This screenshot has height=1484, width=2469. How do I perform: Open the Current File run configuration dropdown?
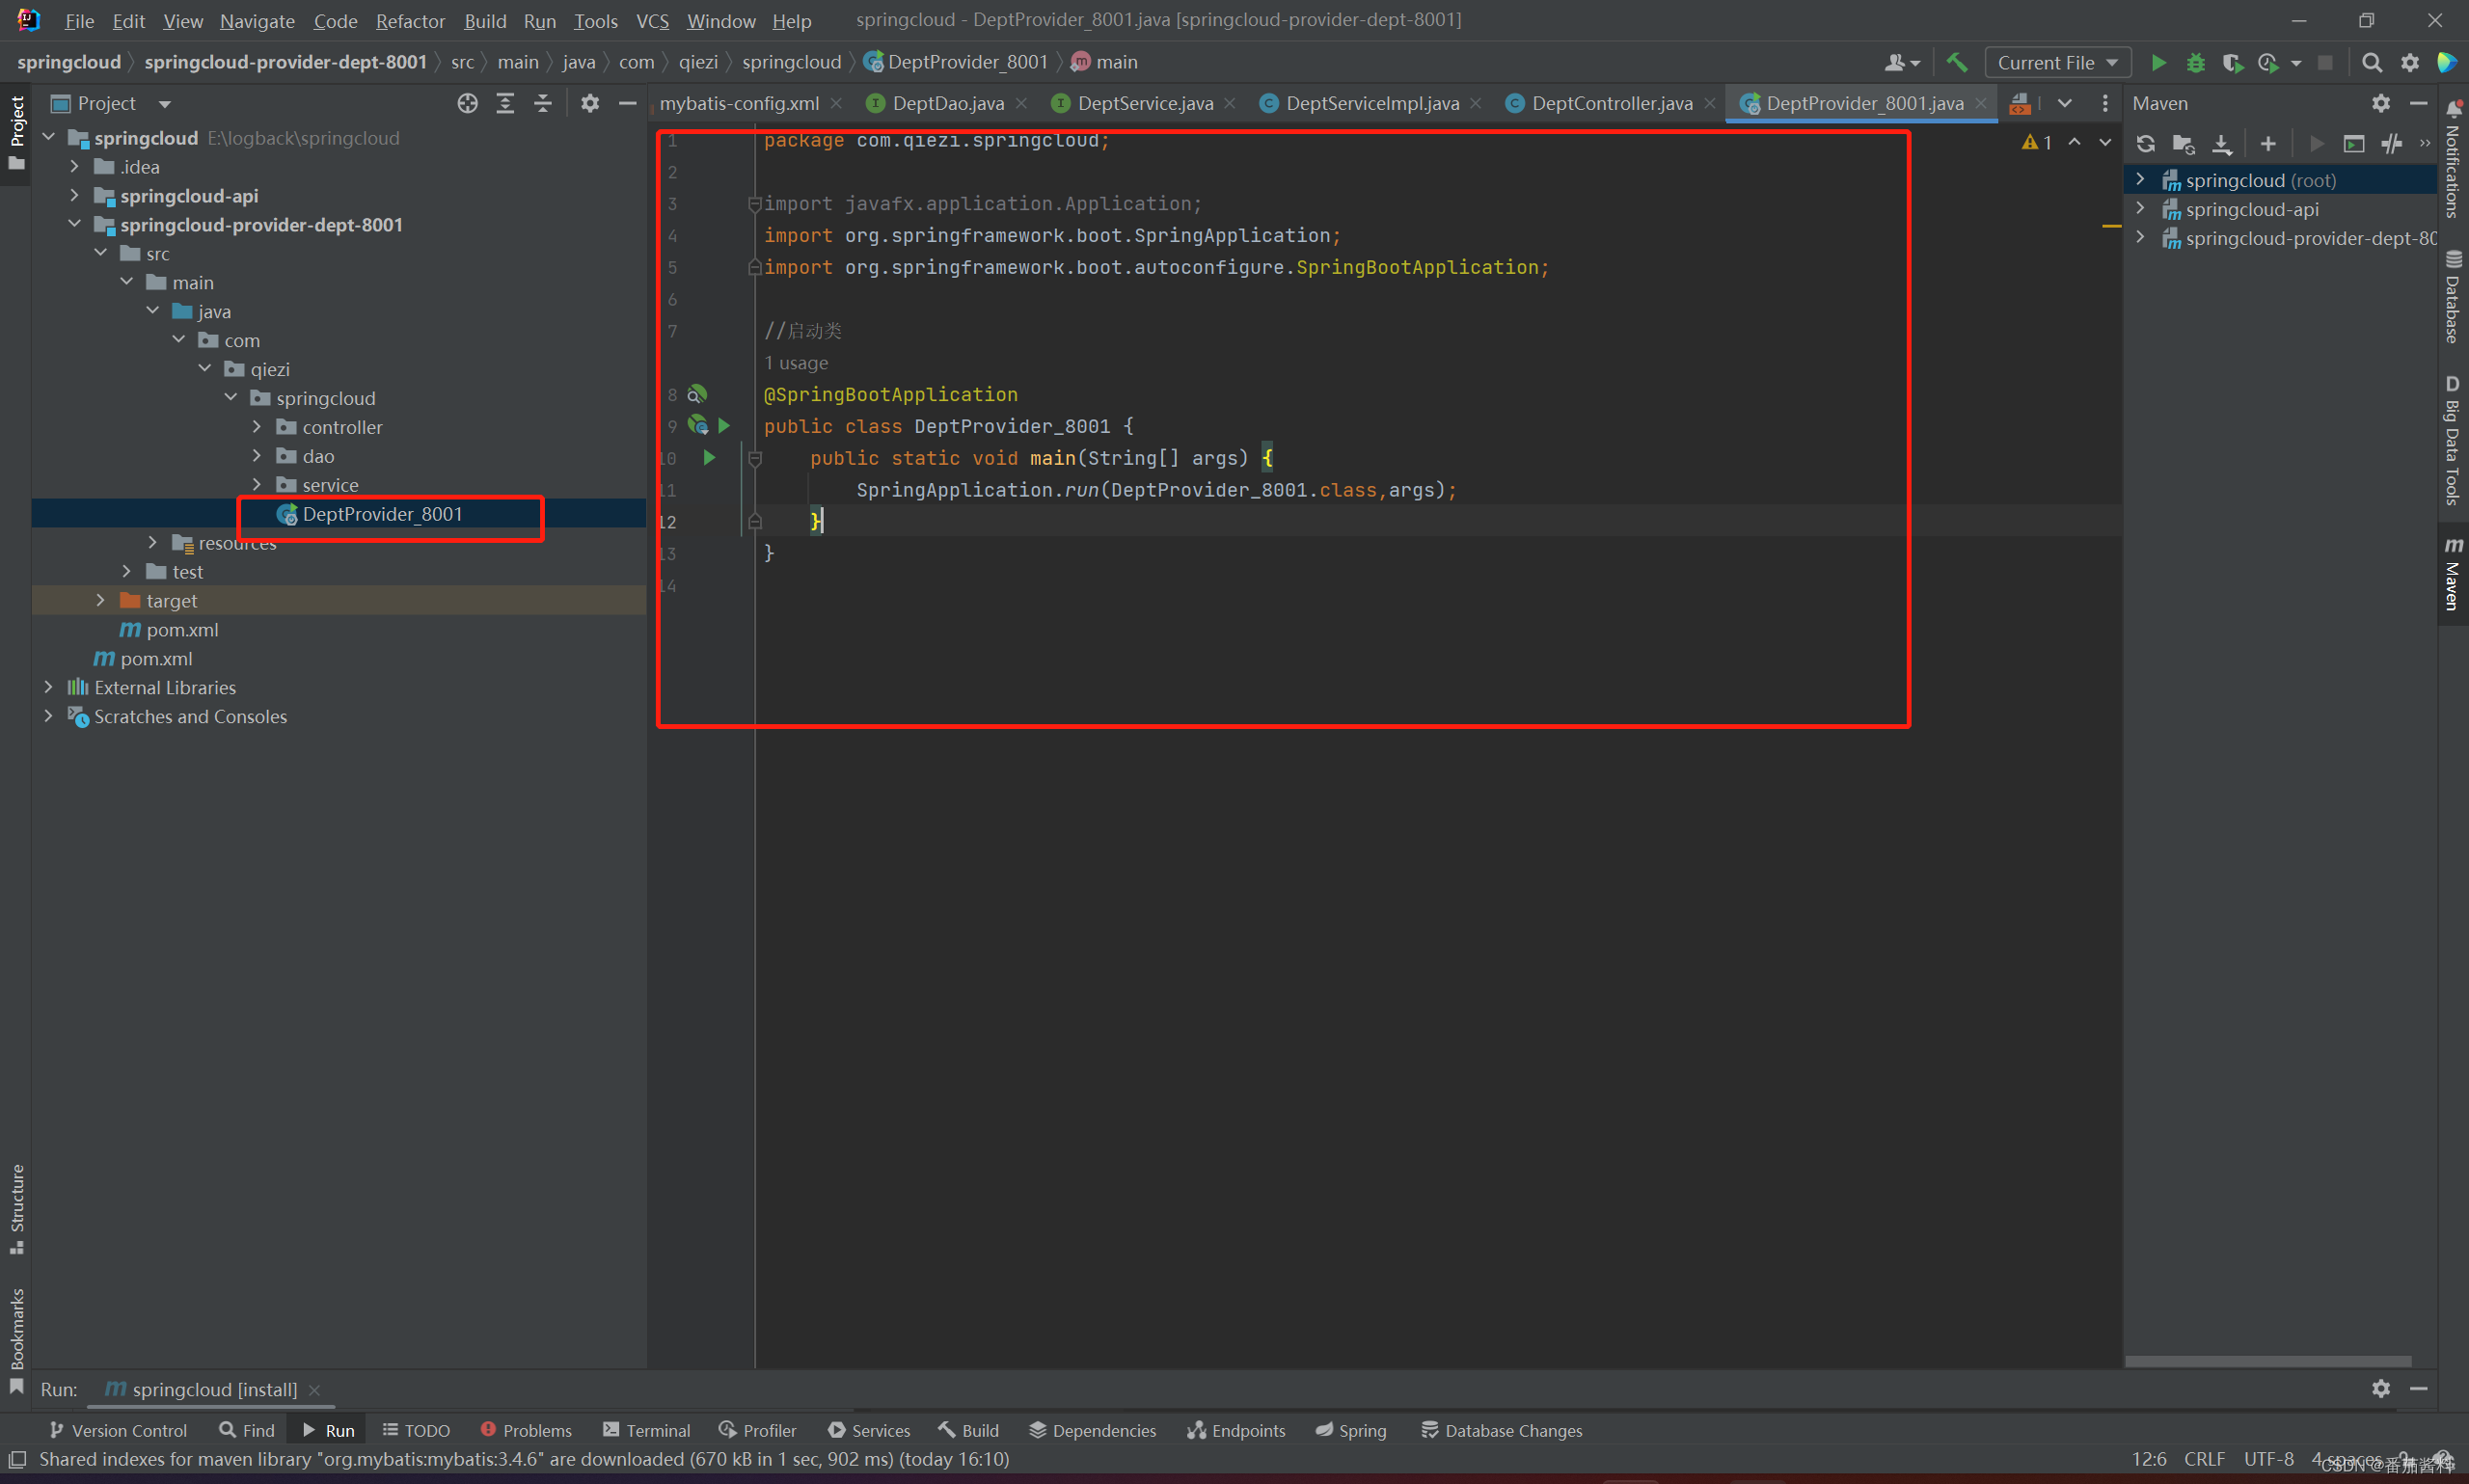pyautogui.click(x=2057, y=63)
